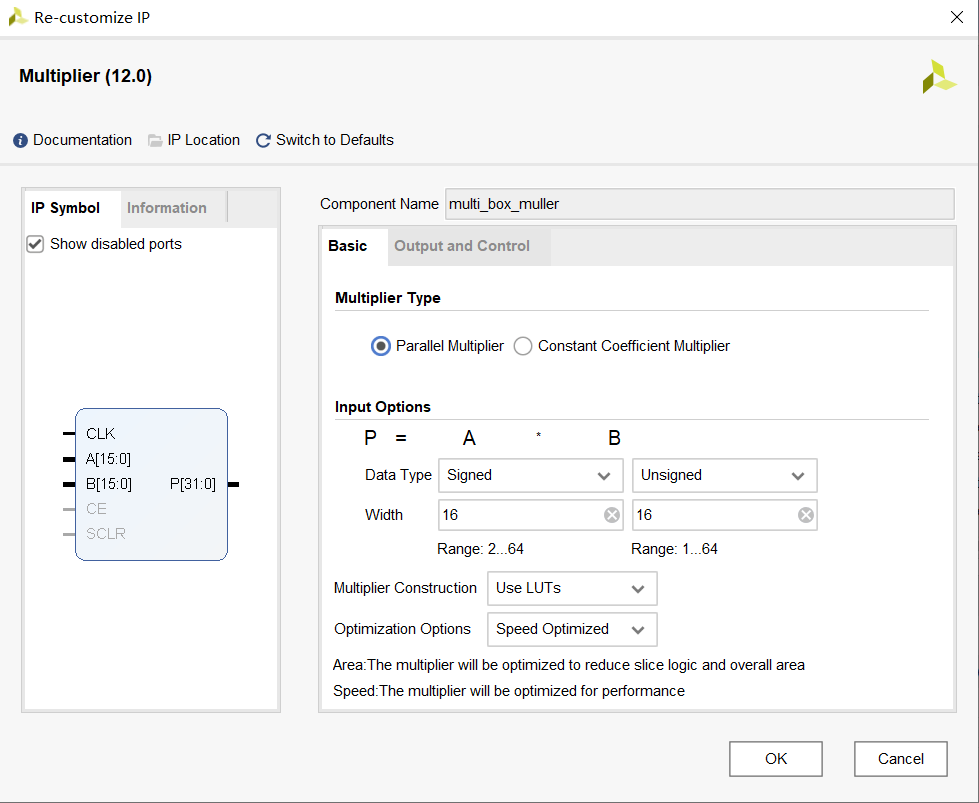979x803 pixels.
Task: Clear the B width field with X icon
Action: tap(805, 515)
